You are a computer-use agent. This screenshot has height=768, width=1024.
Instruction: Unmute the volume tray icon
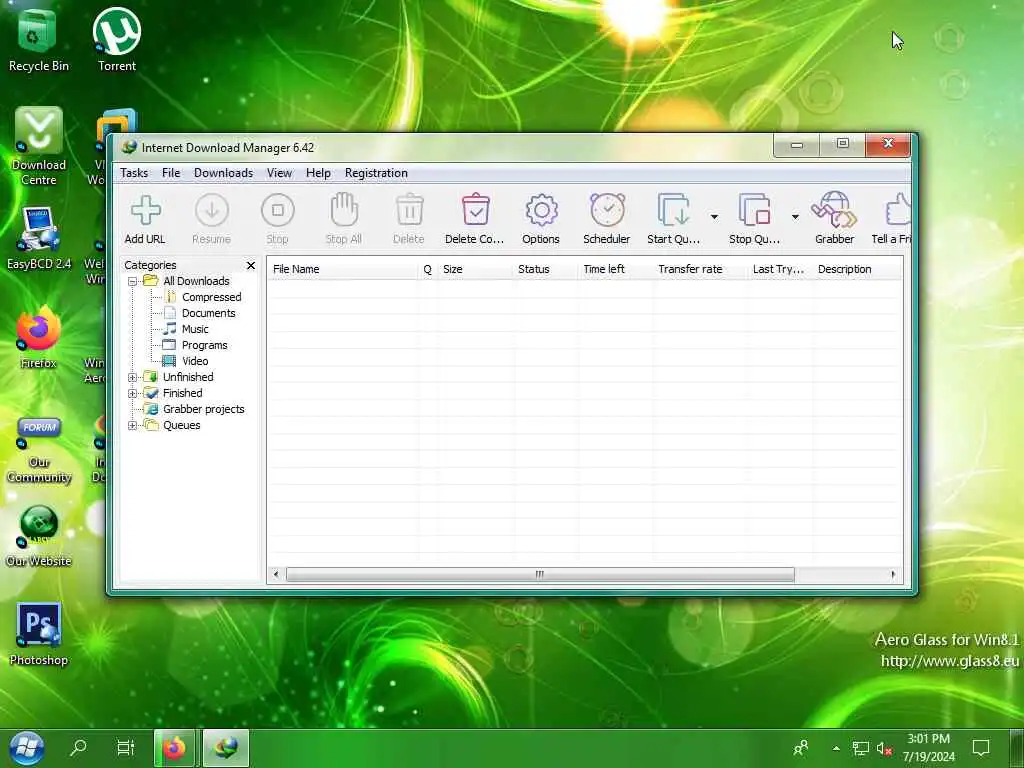coord(884,748)
